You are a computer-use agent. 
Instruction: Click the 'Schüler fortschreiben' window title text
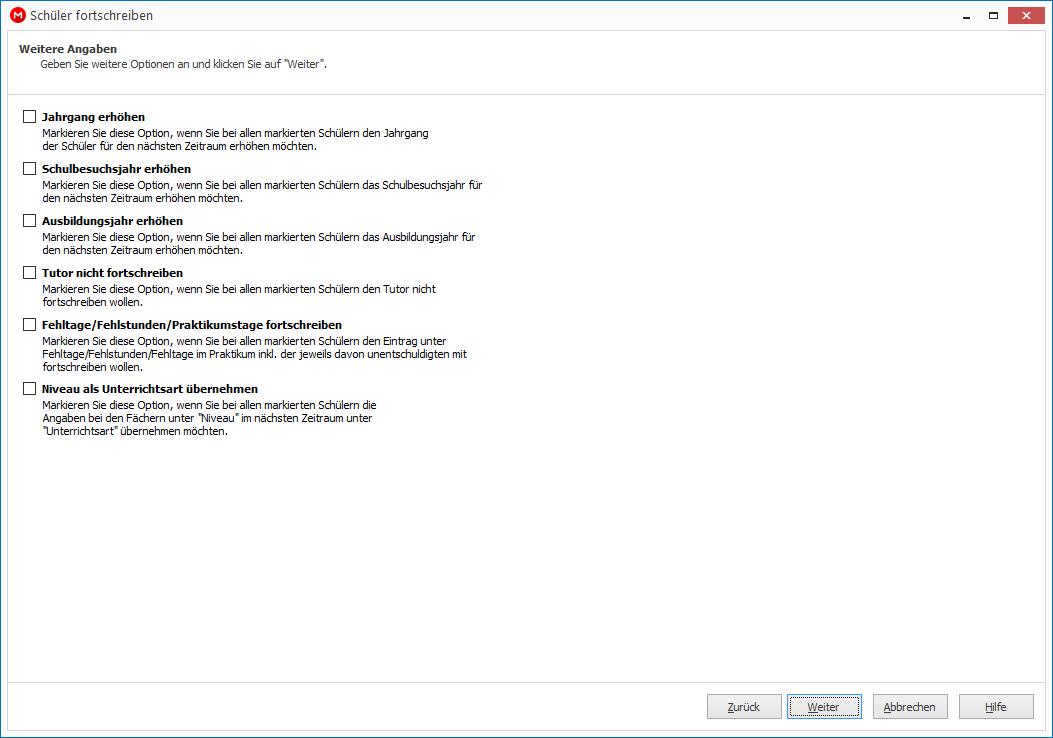click(91, 15)
